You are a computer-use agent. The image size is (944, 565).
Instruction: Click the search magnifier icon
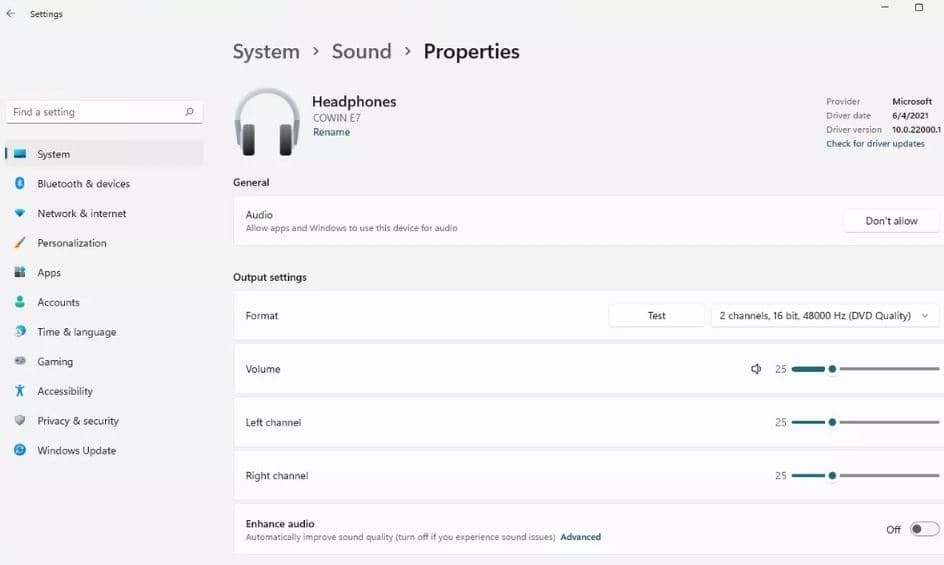pyautogui.click(x=189, y=112)
